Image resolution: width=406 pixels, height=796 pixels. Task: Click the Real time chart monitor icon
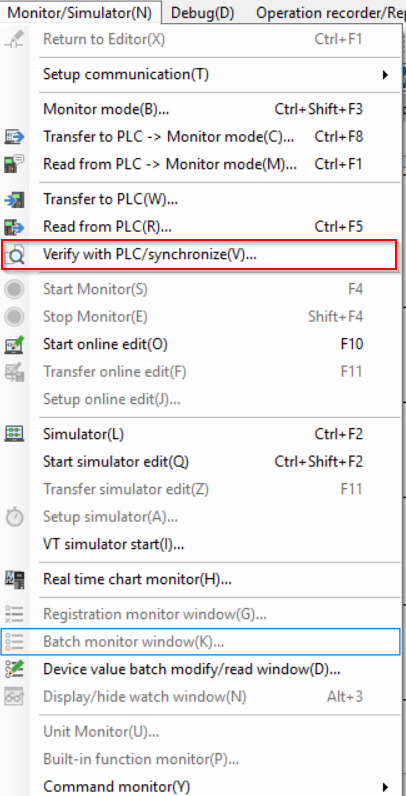[x=14, y=579]
